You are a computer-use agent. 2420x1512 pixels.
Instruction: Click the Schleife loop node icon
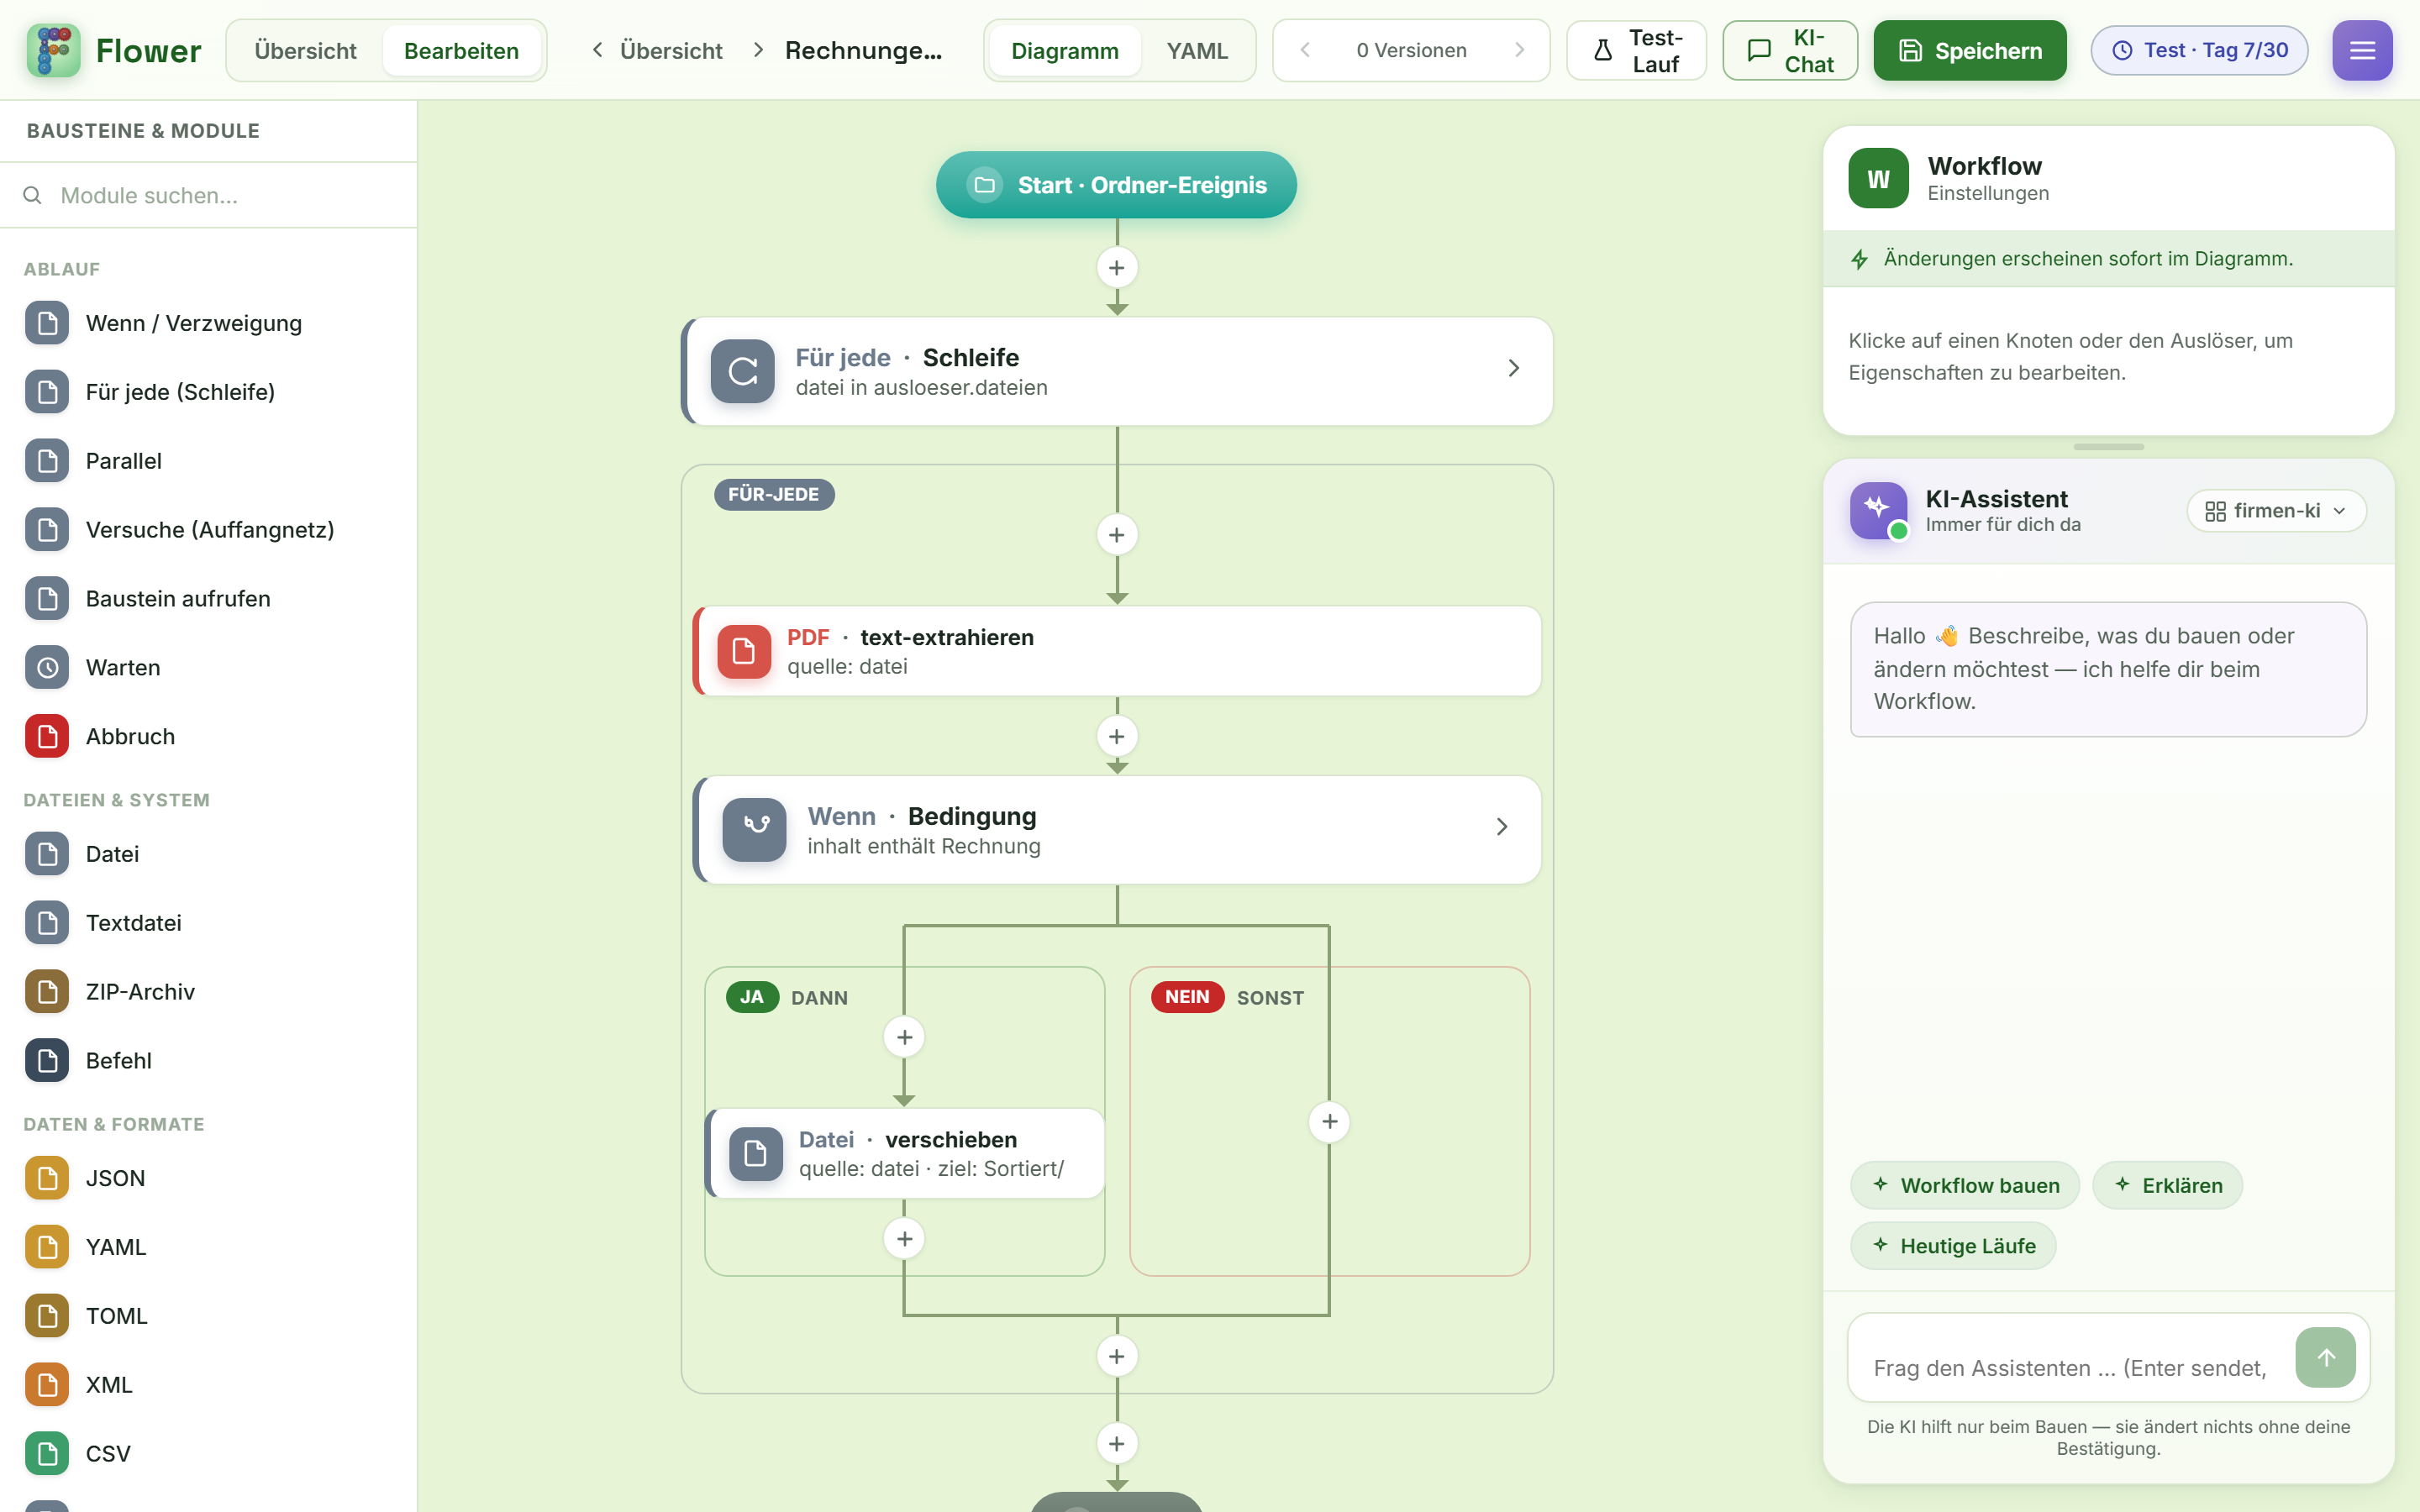[742, 371]
